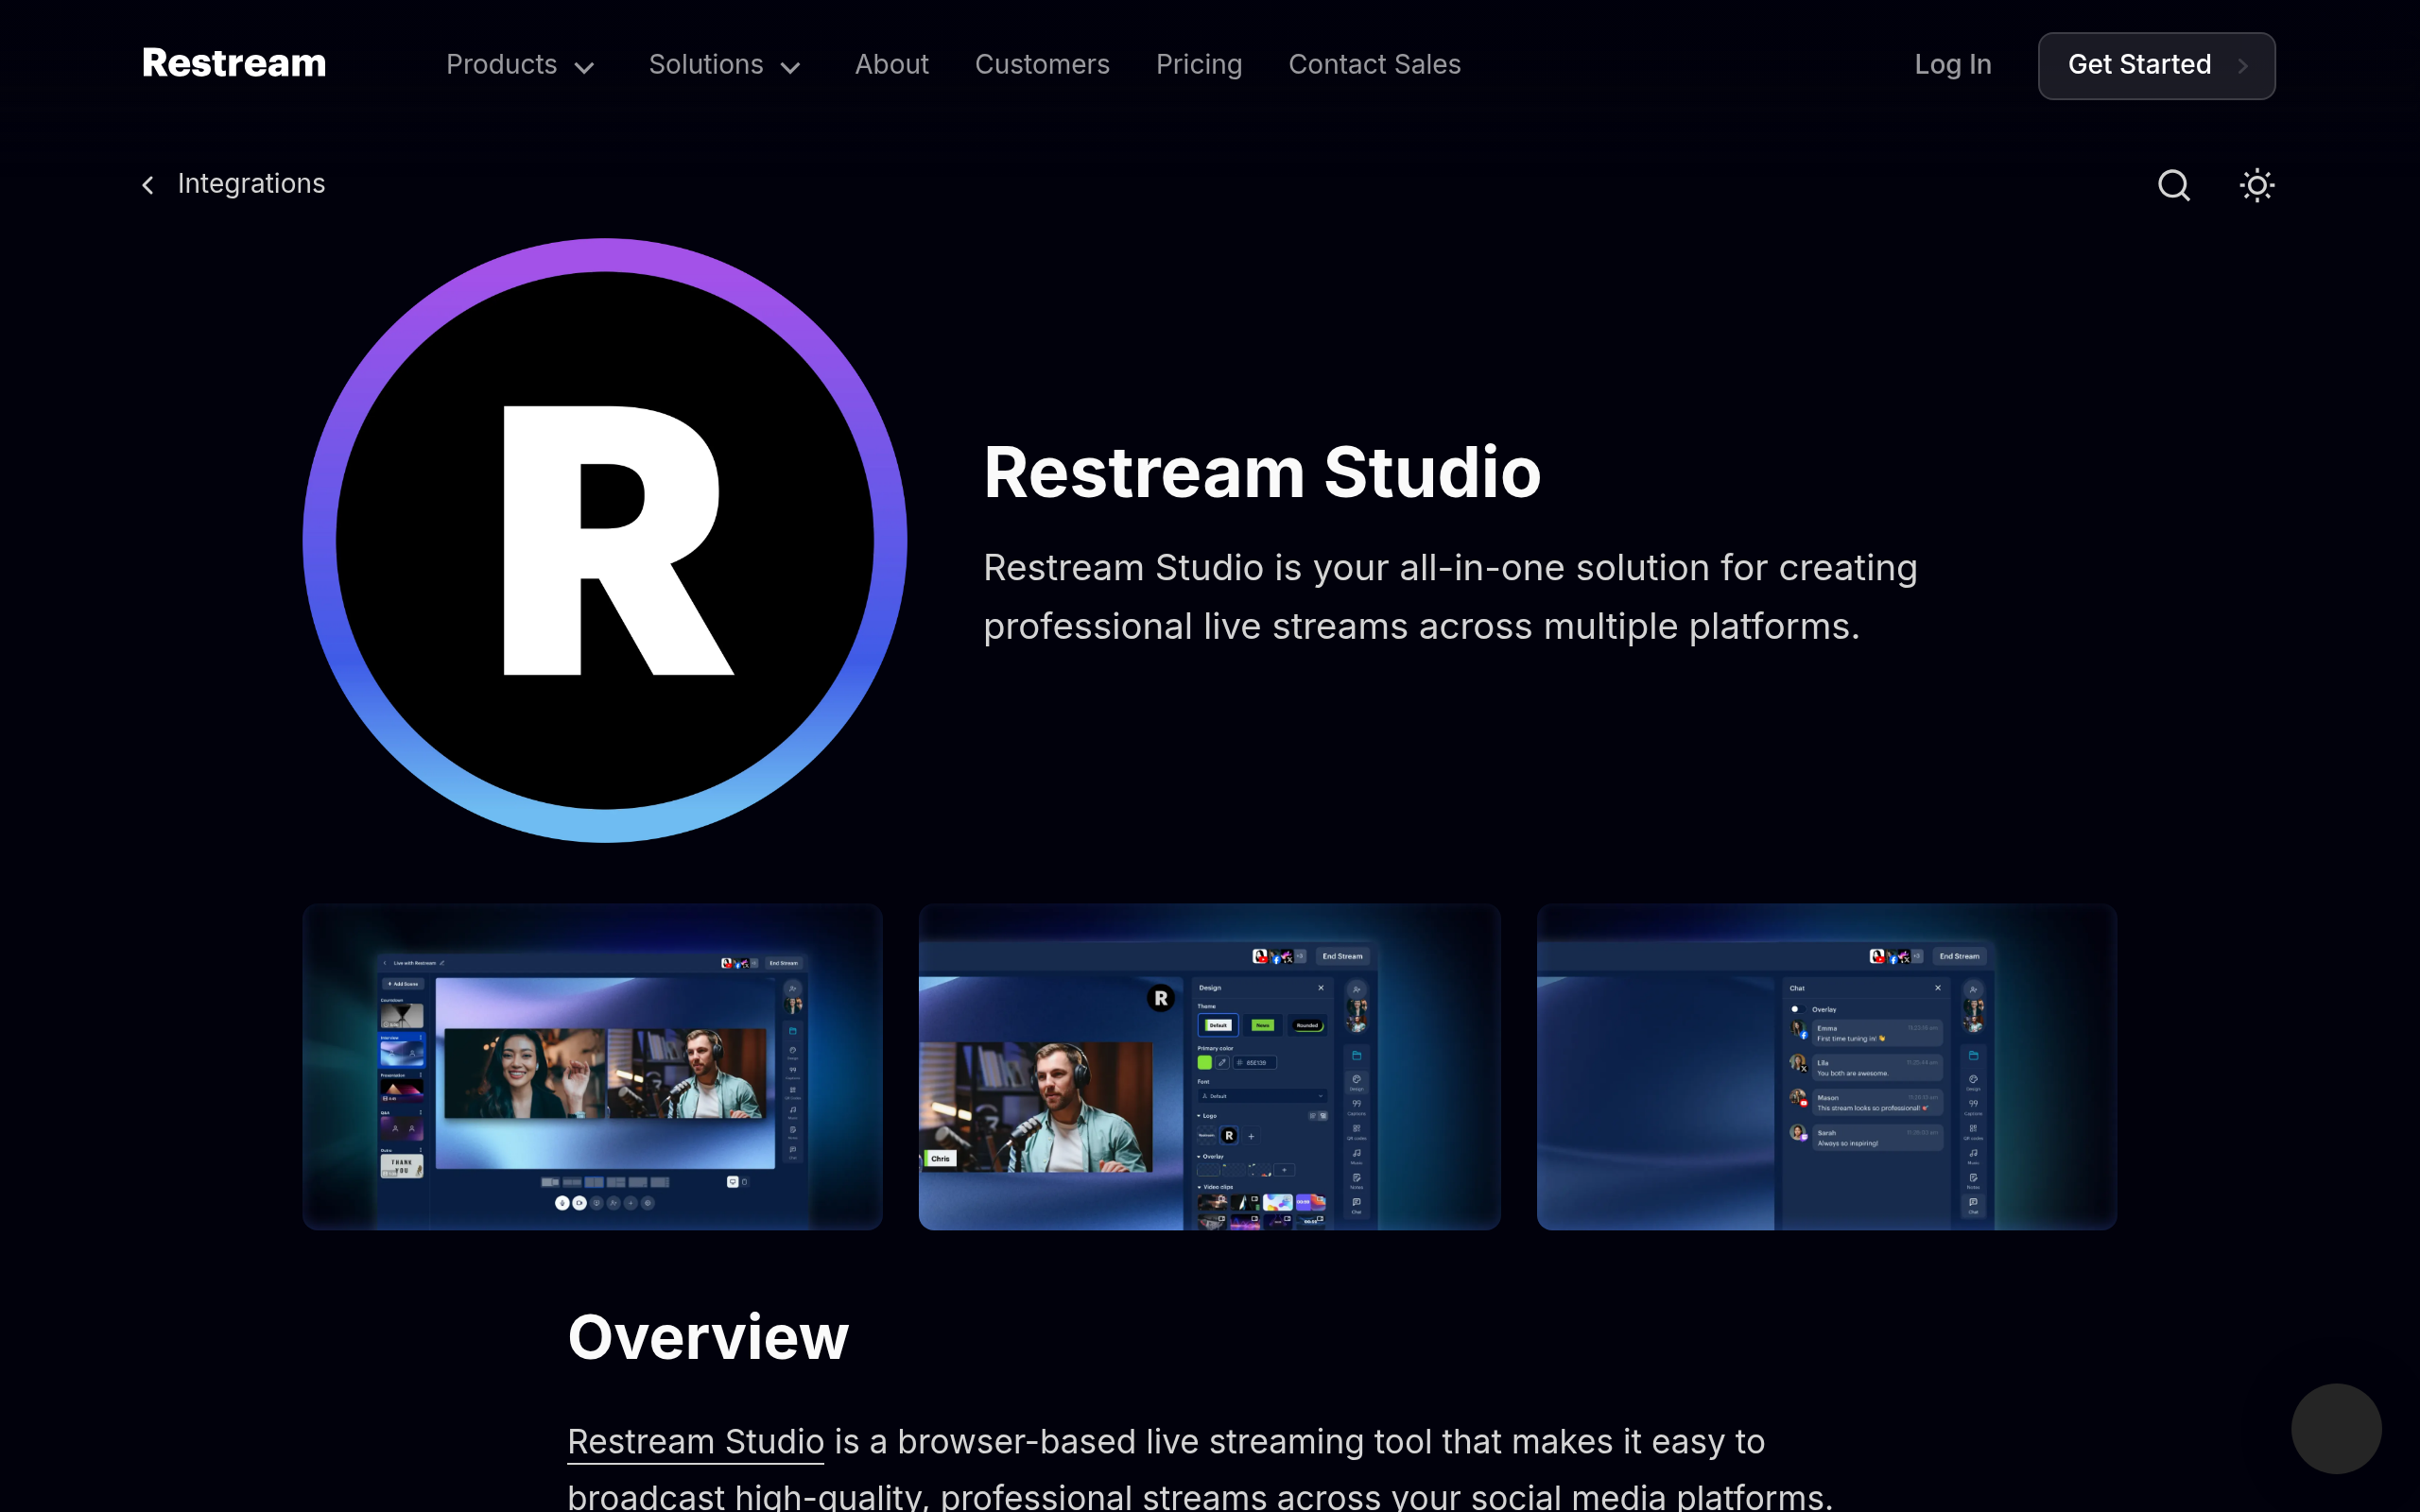Image resolution: width=2420 pixels, height=1512 pixels.
Task: Toggle light mode with the sun icon
Action: (2256, 185)
